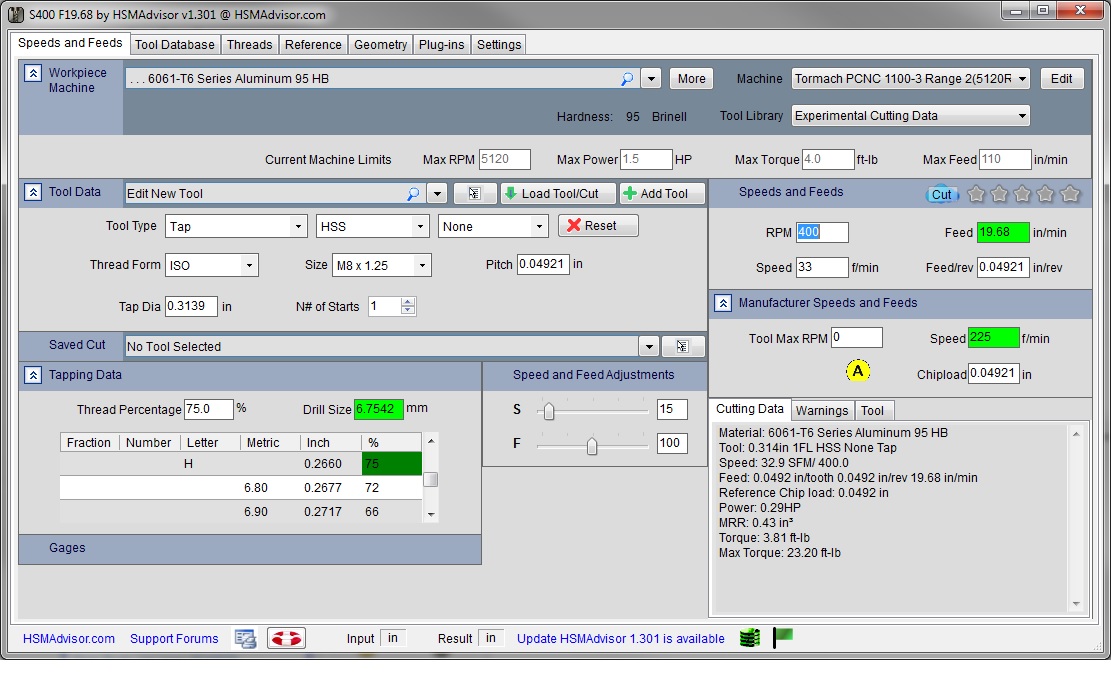Click the Thread Percentage input field

tap(208, 409)
